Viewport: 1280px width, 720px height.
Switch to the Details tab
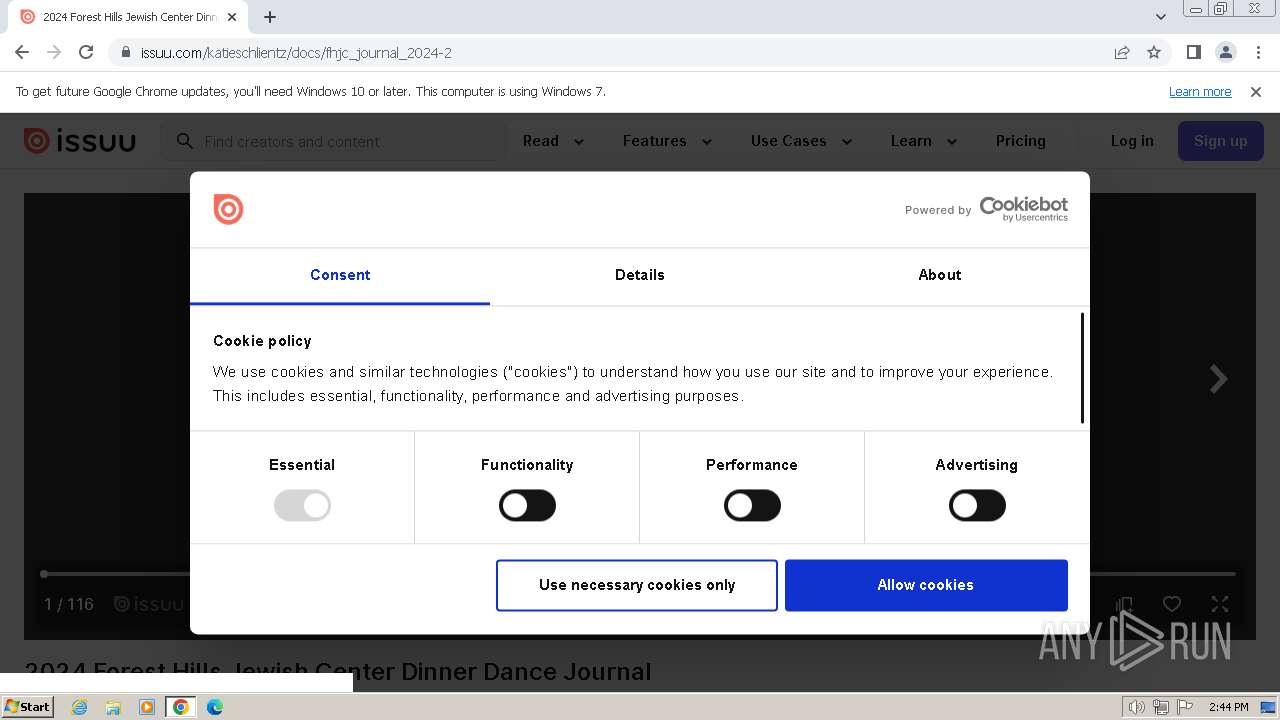tap(640, 275)
